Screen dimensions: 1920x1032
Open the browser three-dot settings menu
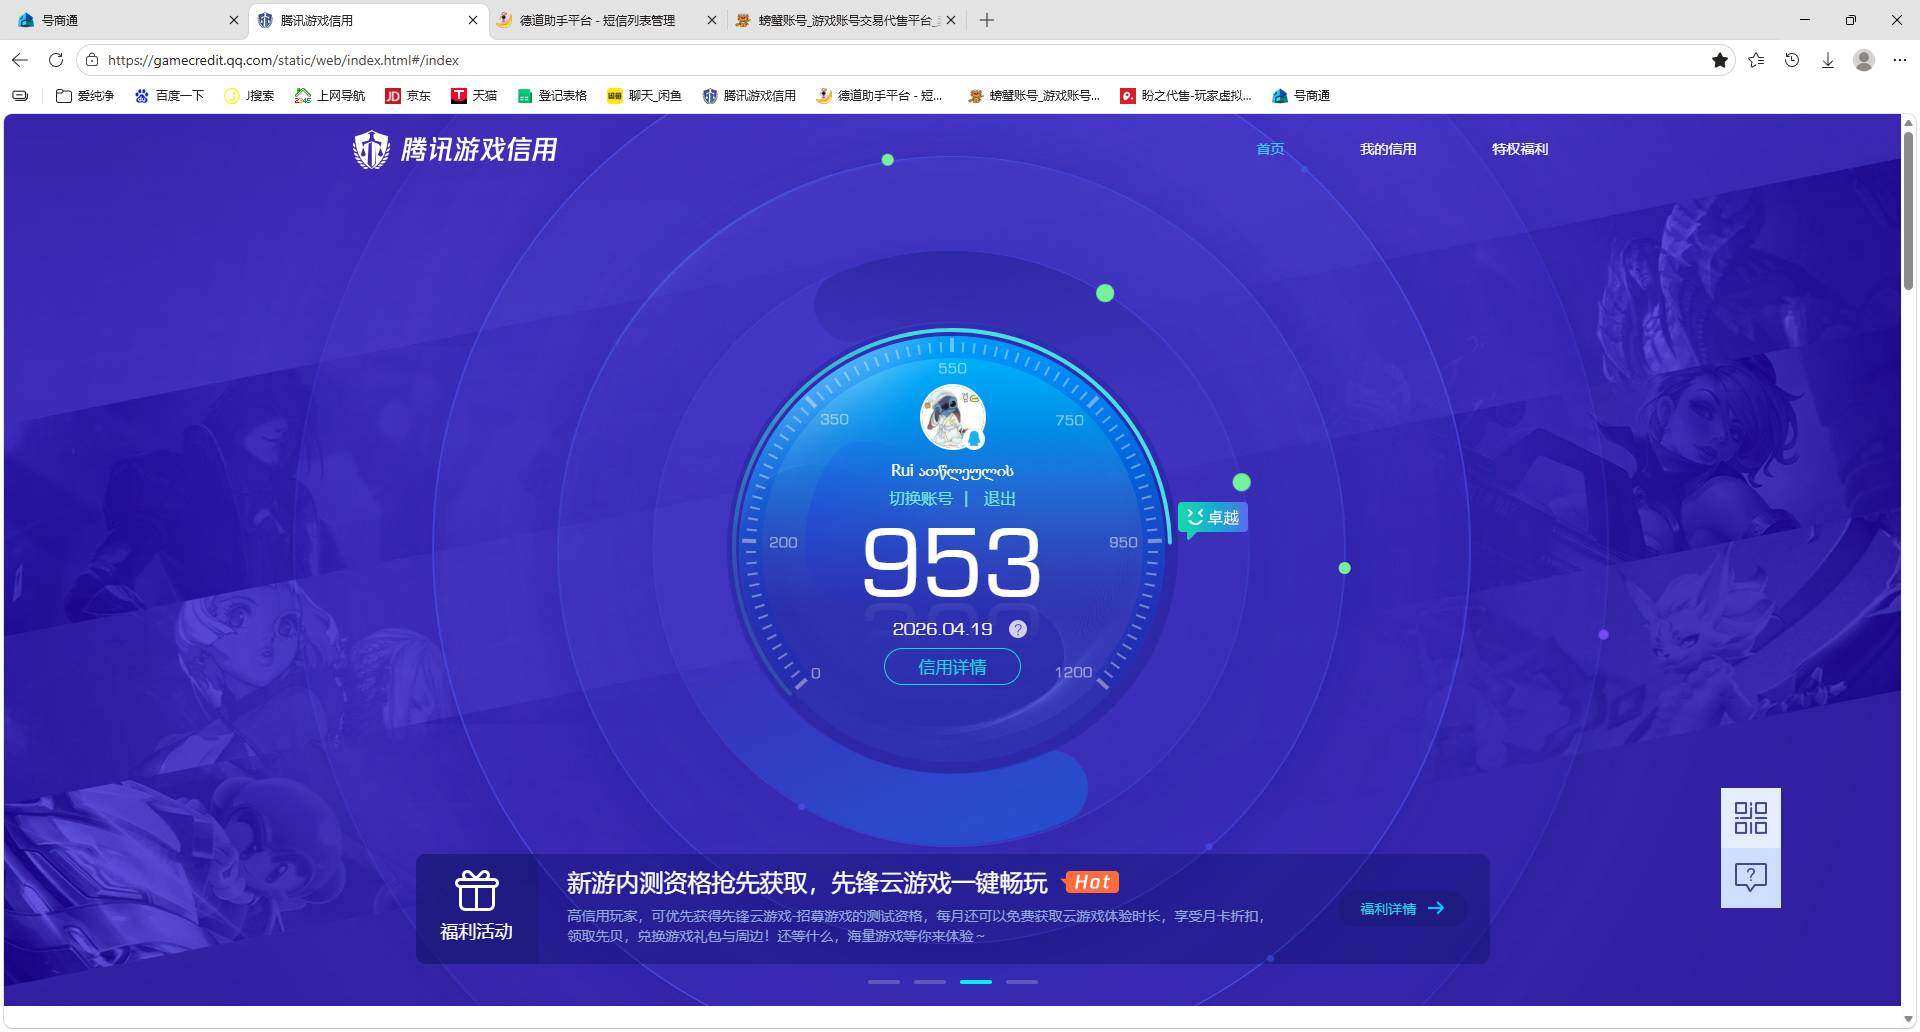pos(1900,60)
